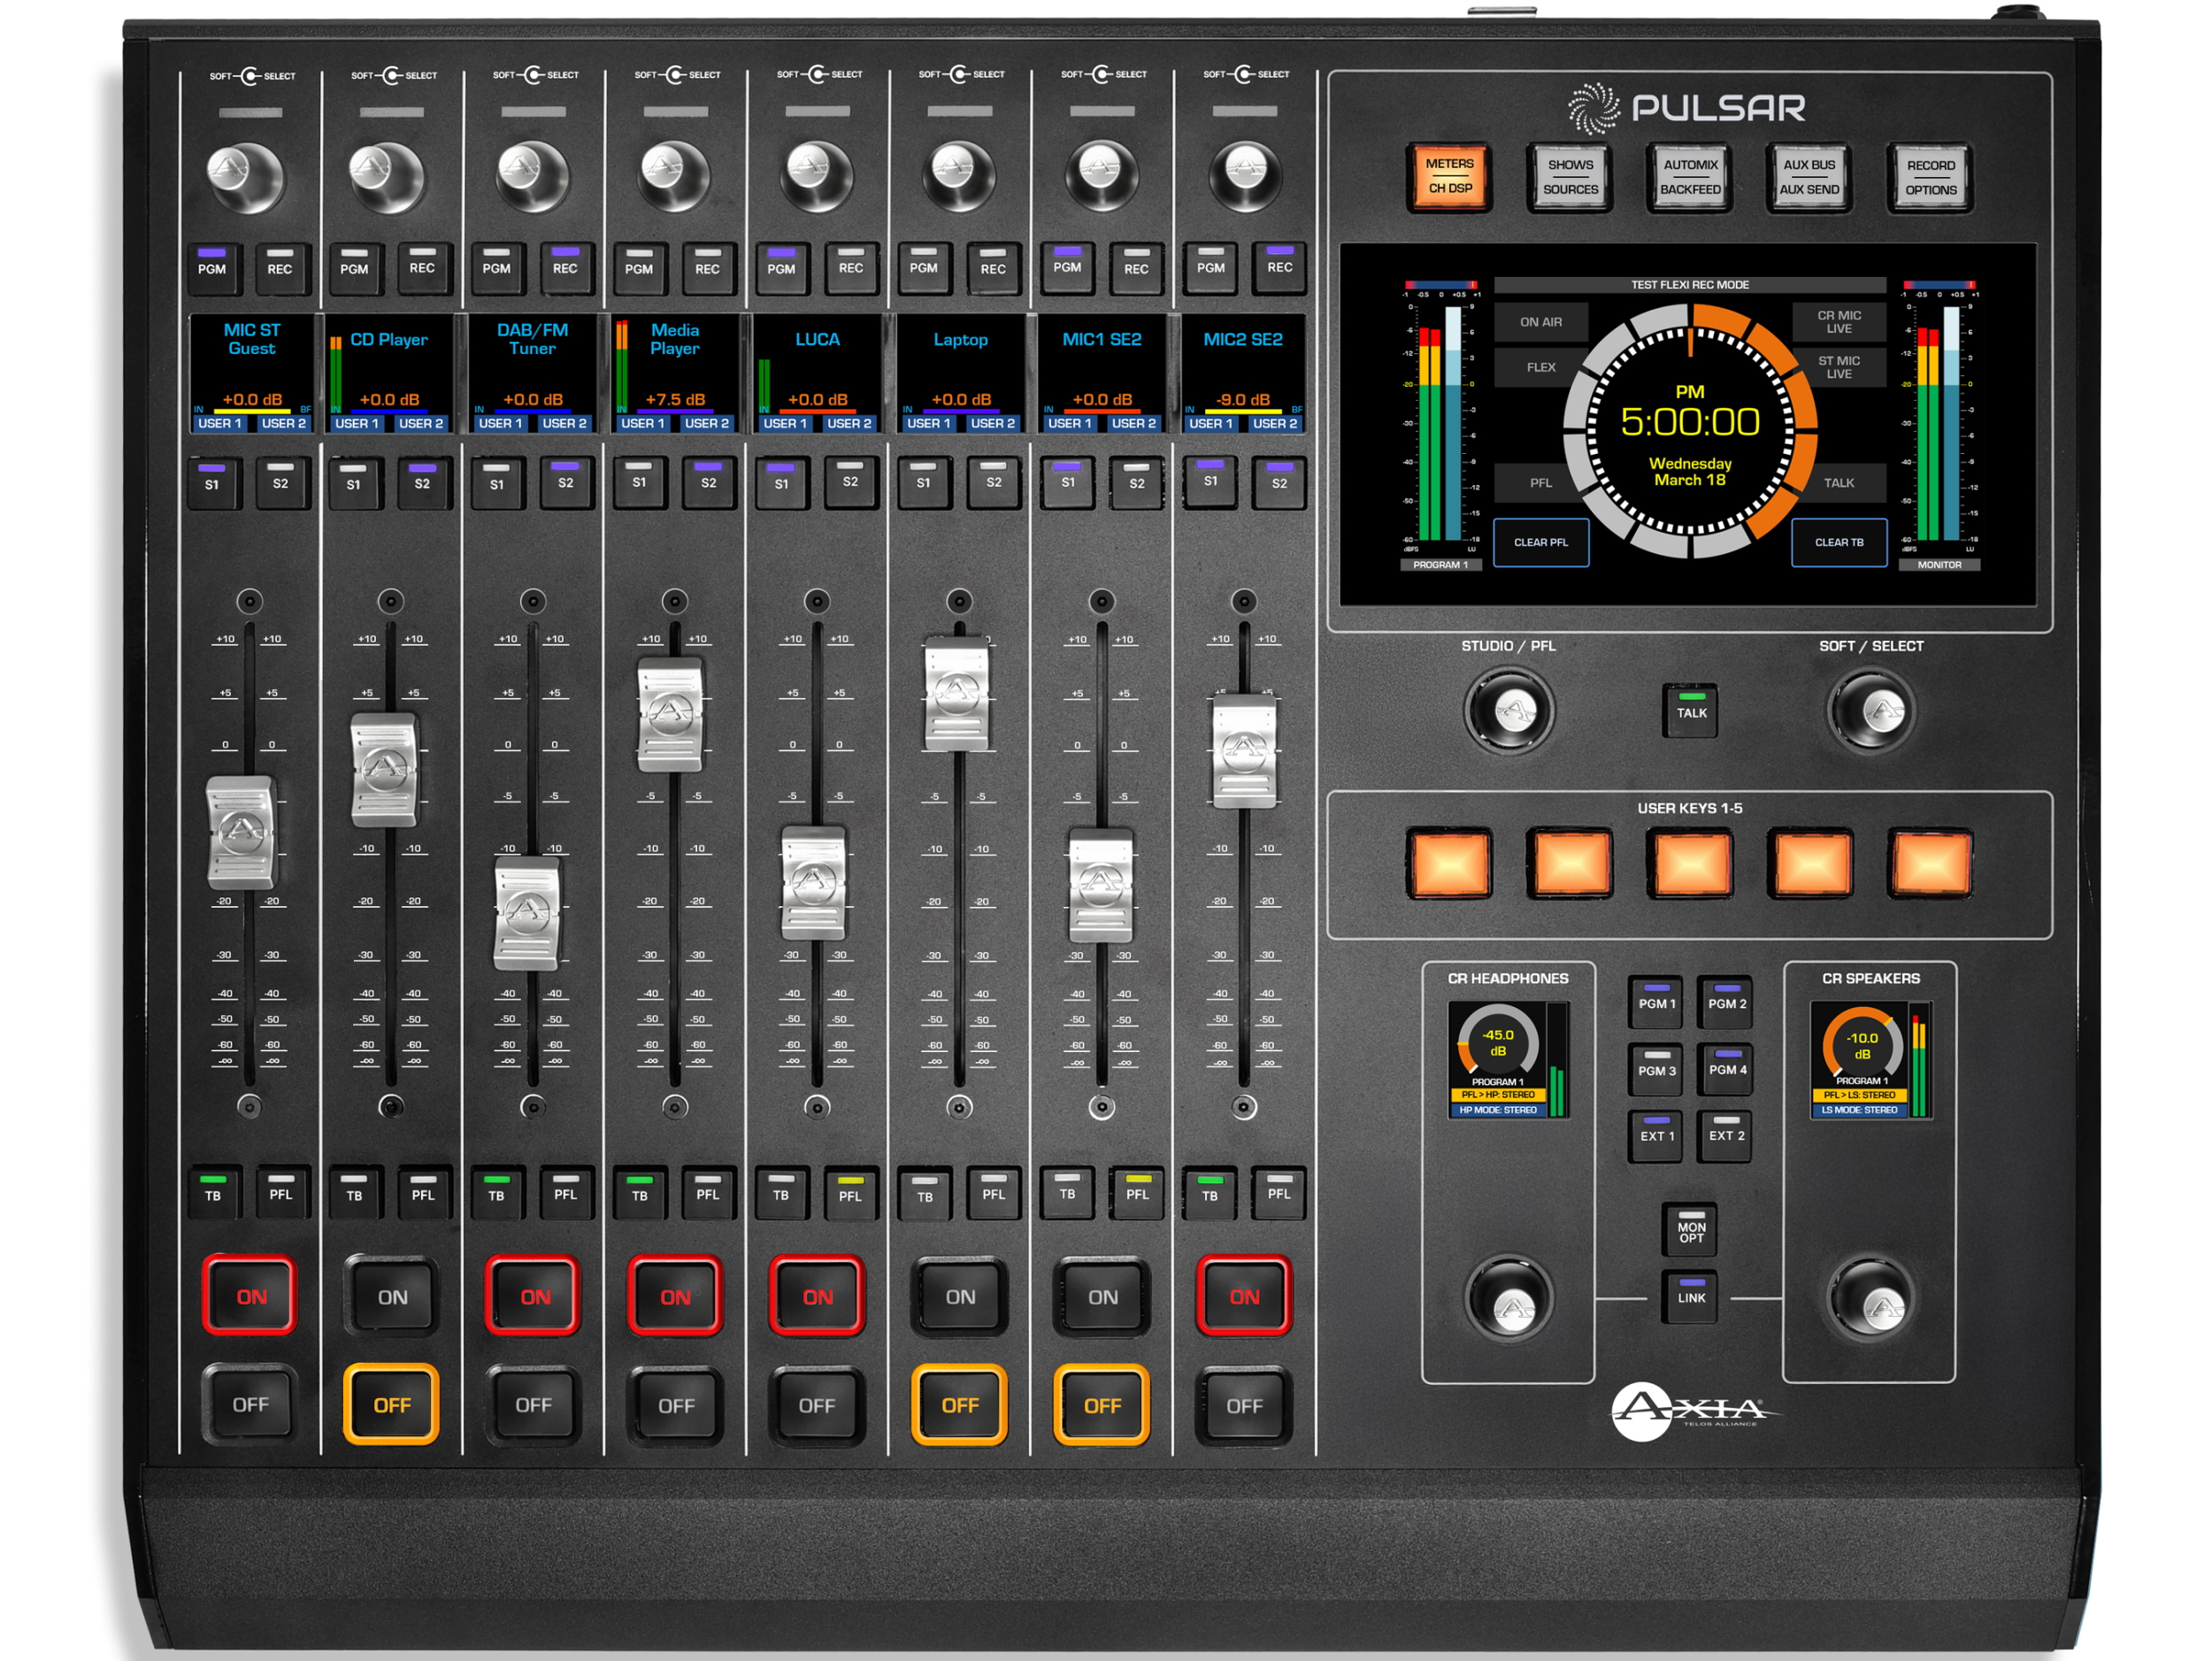
Task: Tap the ON AIR touchscreen indicator
Action: pos(1540,322)
